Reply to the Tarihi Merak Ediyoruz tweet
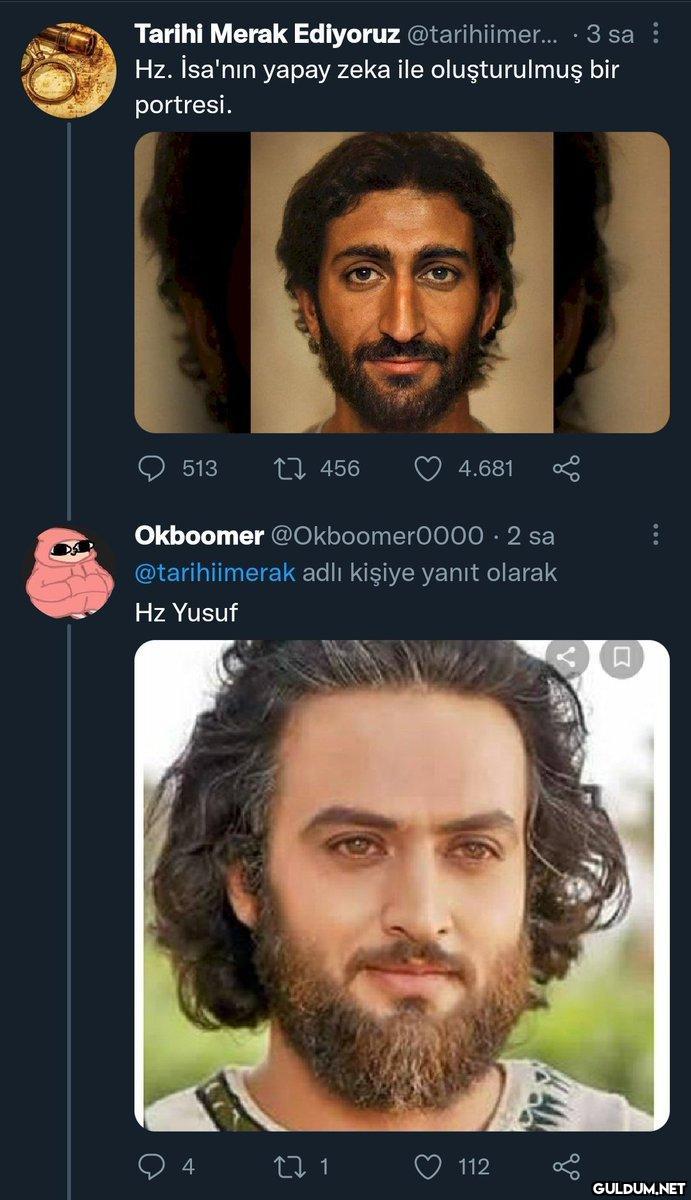 click(151, 468)
